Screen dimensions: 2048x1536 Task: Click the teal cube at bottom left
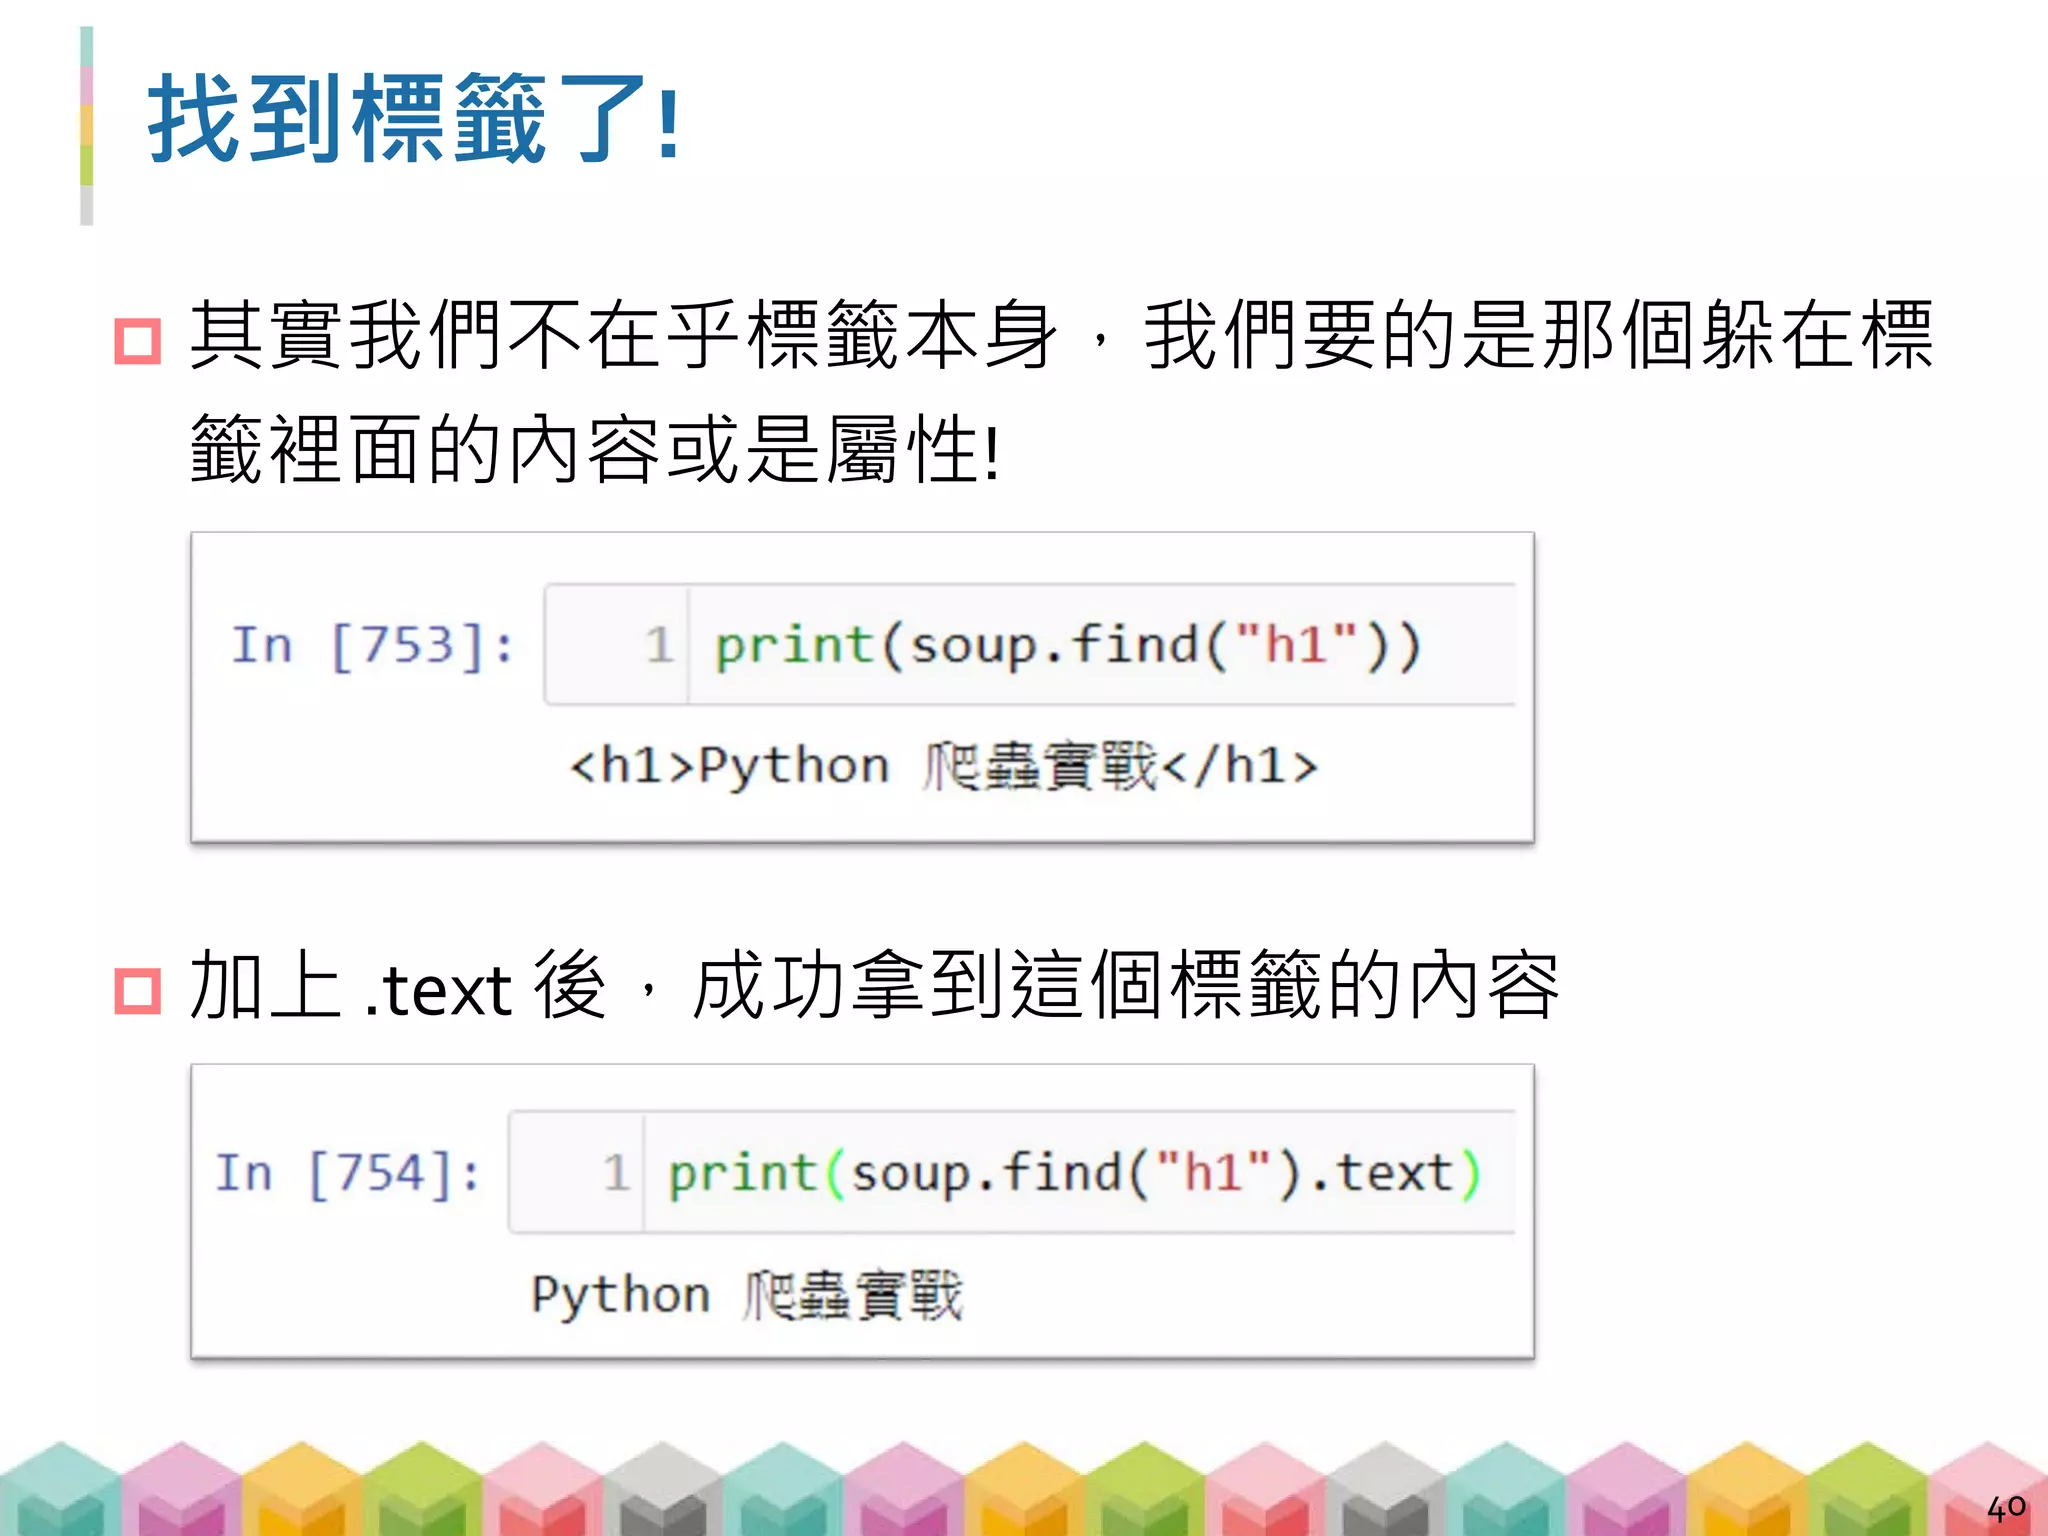[58, 1488]
